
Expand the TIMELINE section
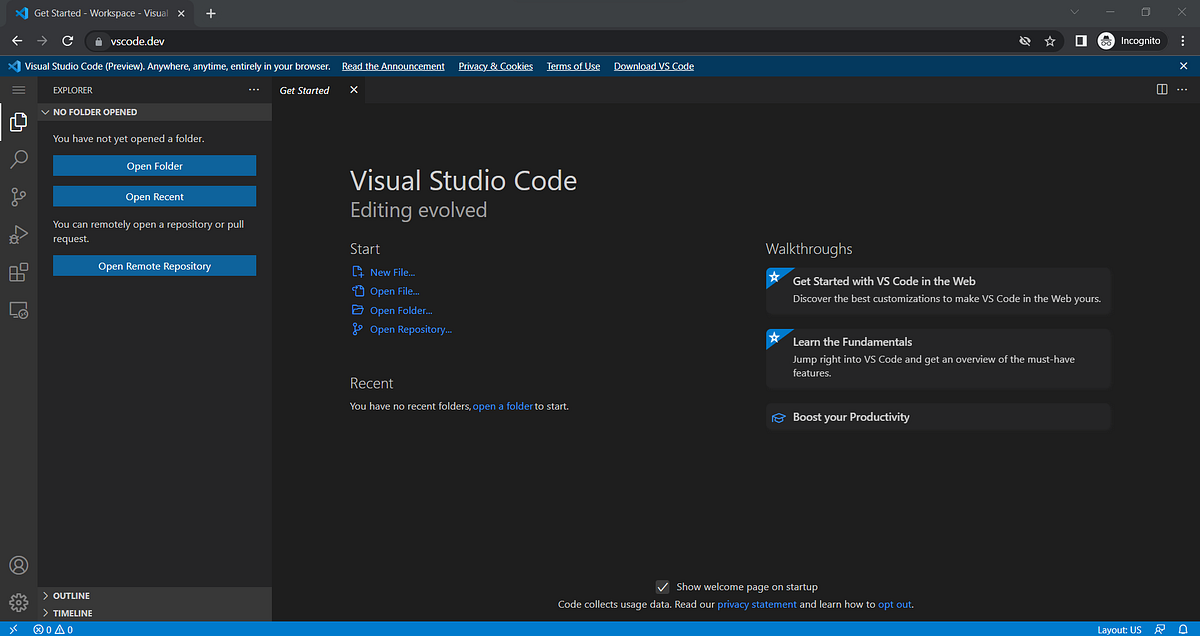(x=70, y=612)
